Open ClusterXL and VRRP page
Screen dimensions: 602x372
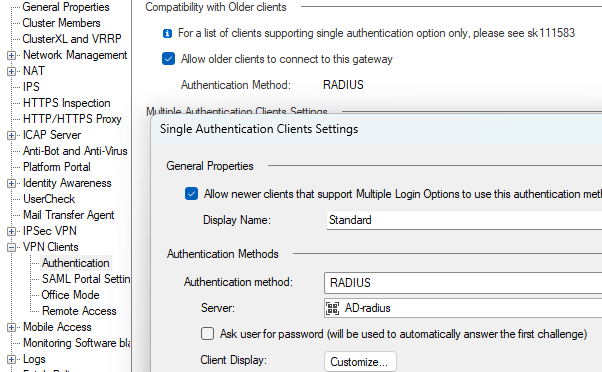(x=72, y=39)
